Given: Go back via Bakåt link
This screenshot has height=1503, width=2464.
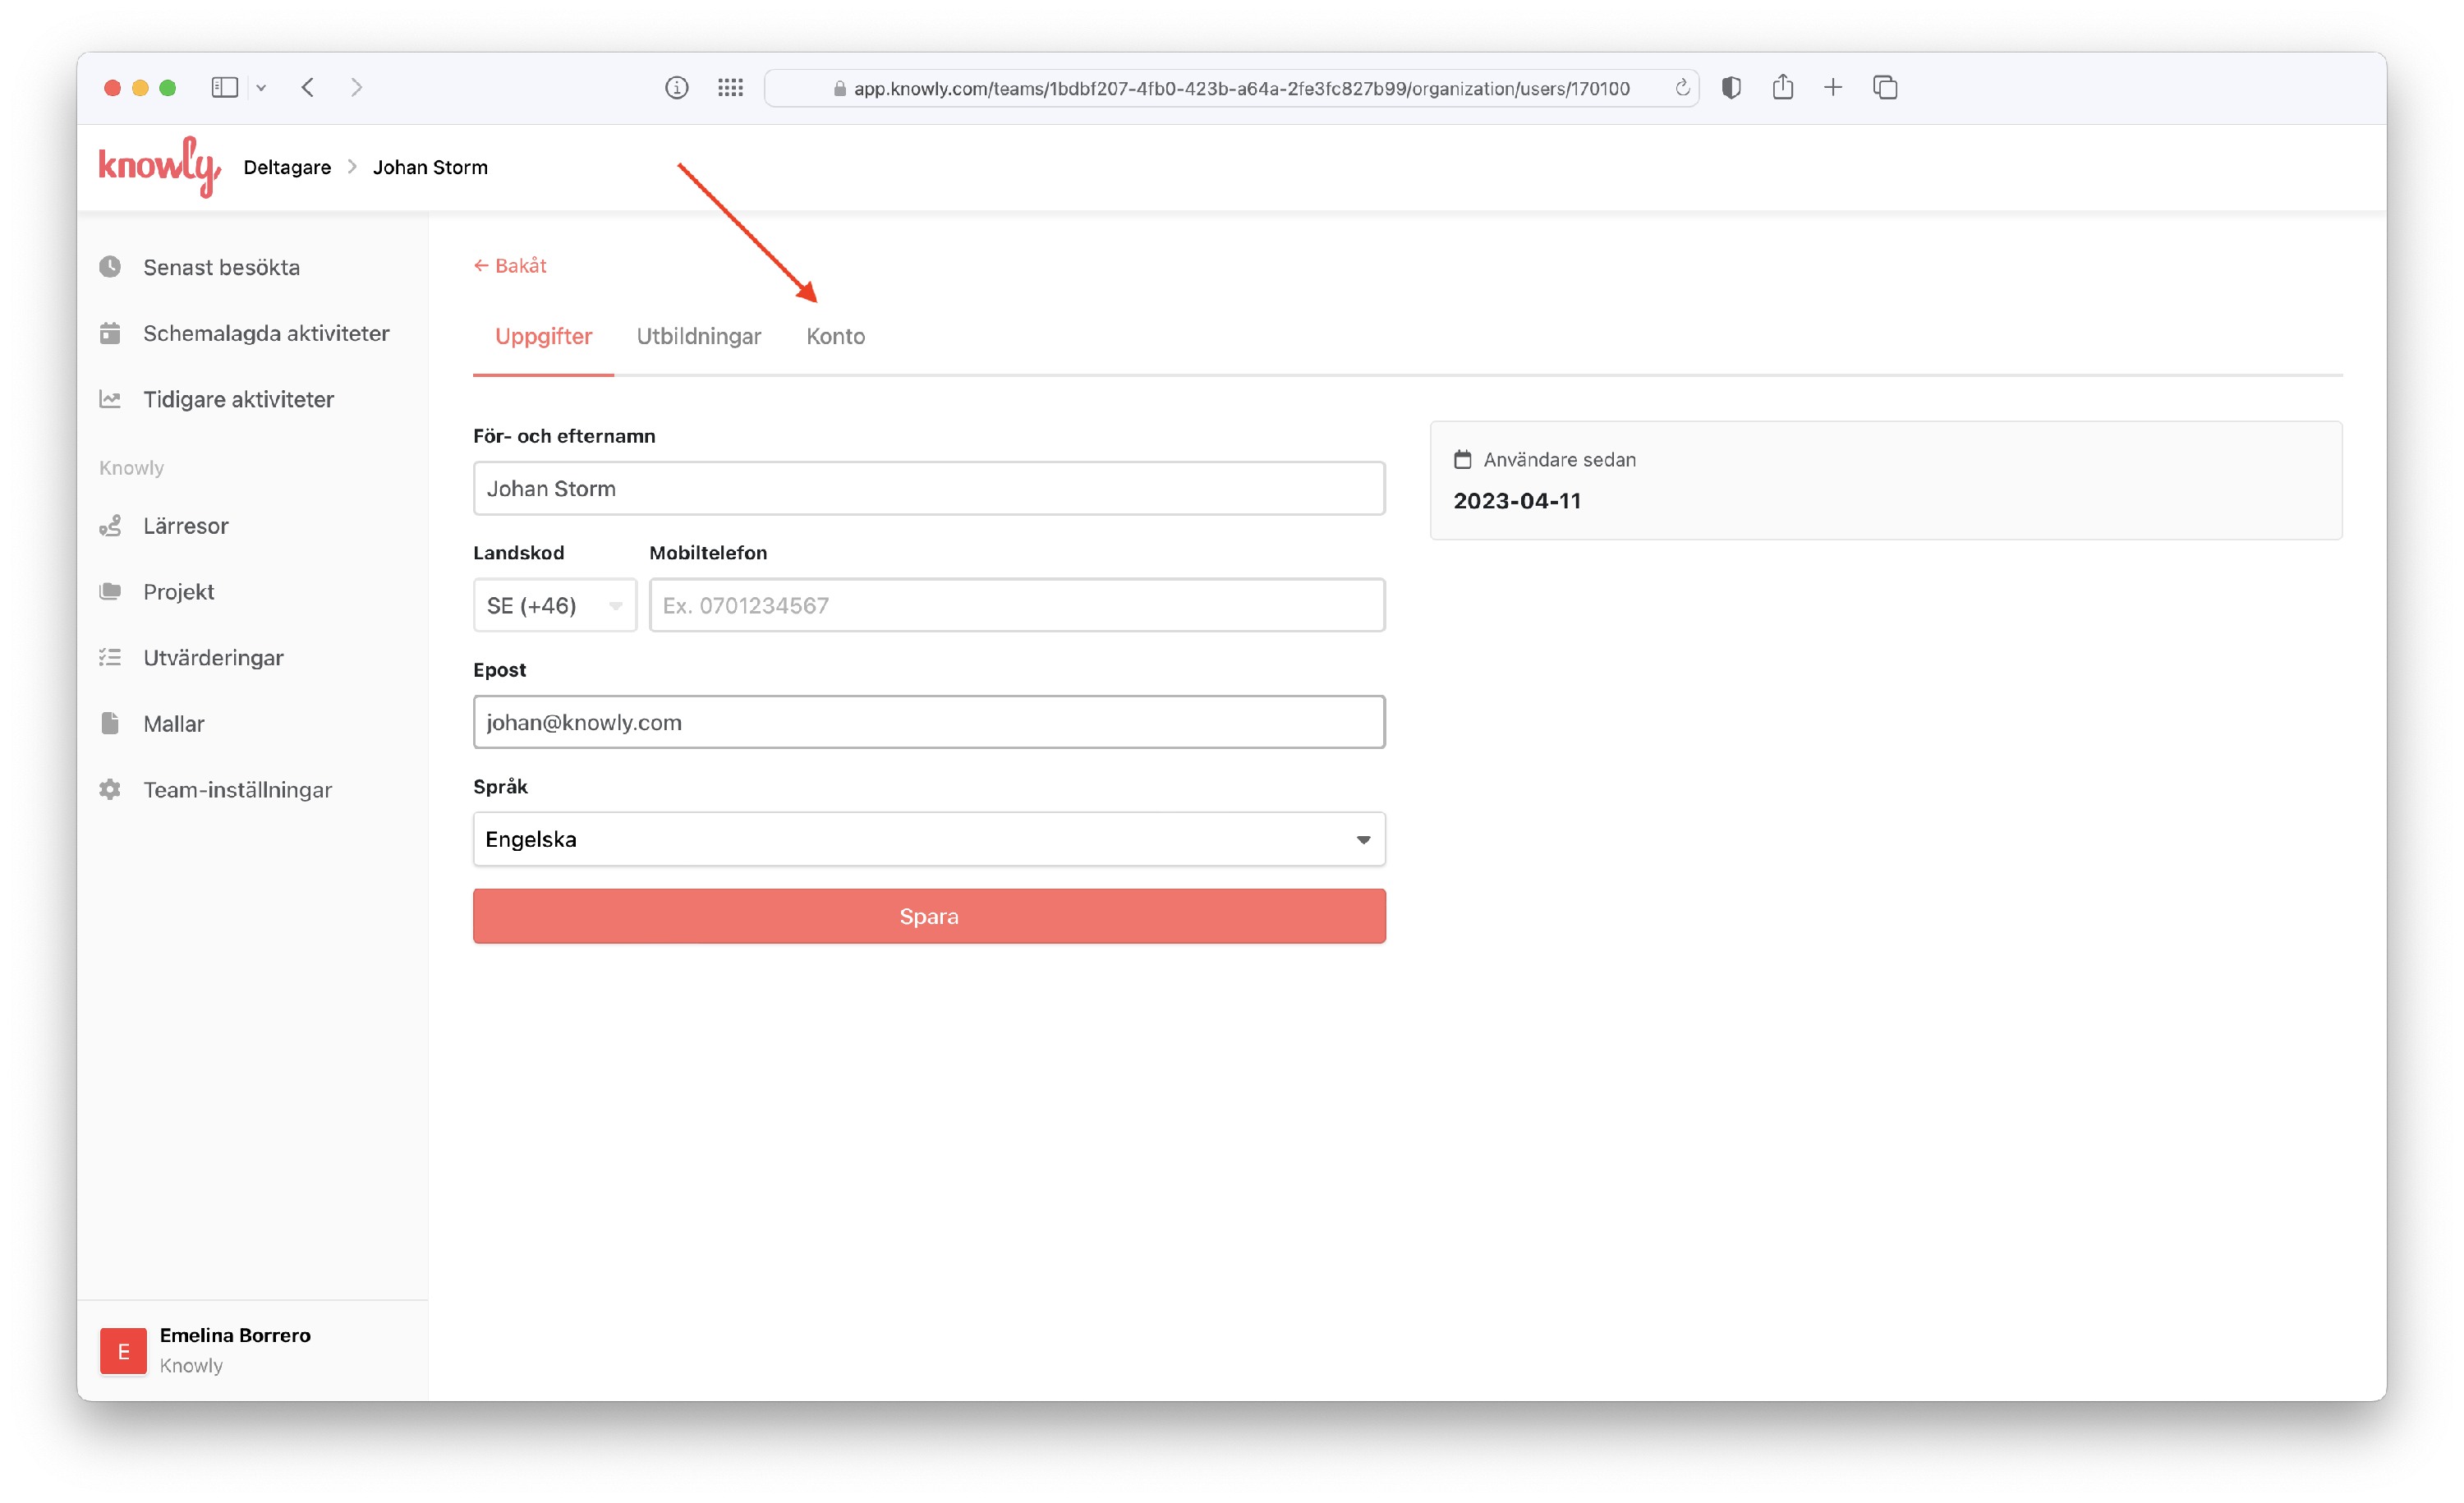Looking at the screenshot, I should (x=510, y=266).
